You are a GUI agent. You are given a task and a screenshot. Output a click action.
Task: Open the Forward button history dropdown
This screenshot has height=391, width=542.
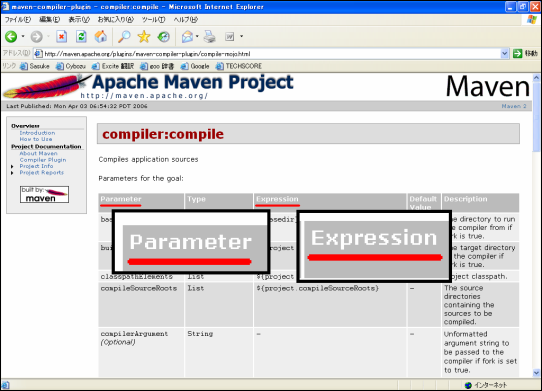pos(48,36)
